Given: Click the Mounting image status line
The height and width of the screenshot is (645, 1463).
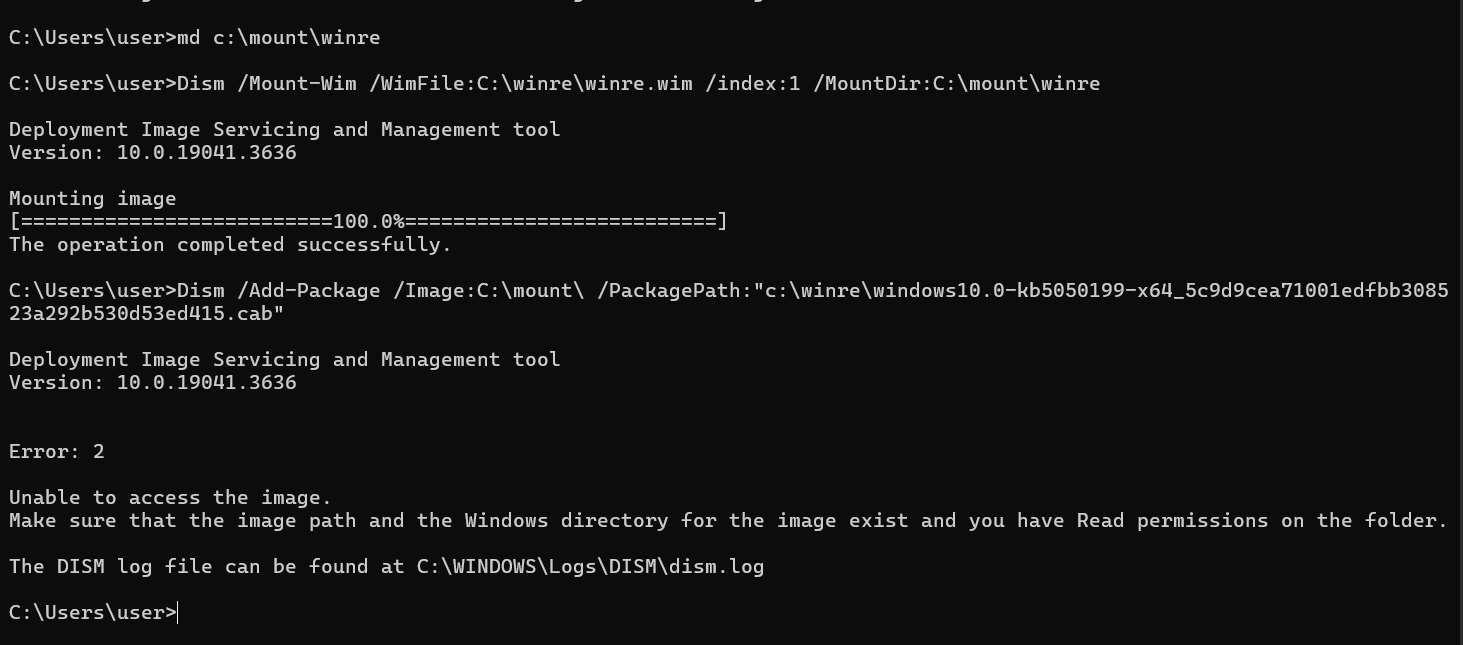Looking at the screenshot, I should (x=93, y=199).
